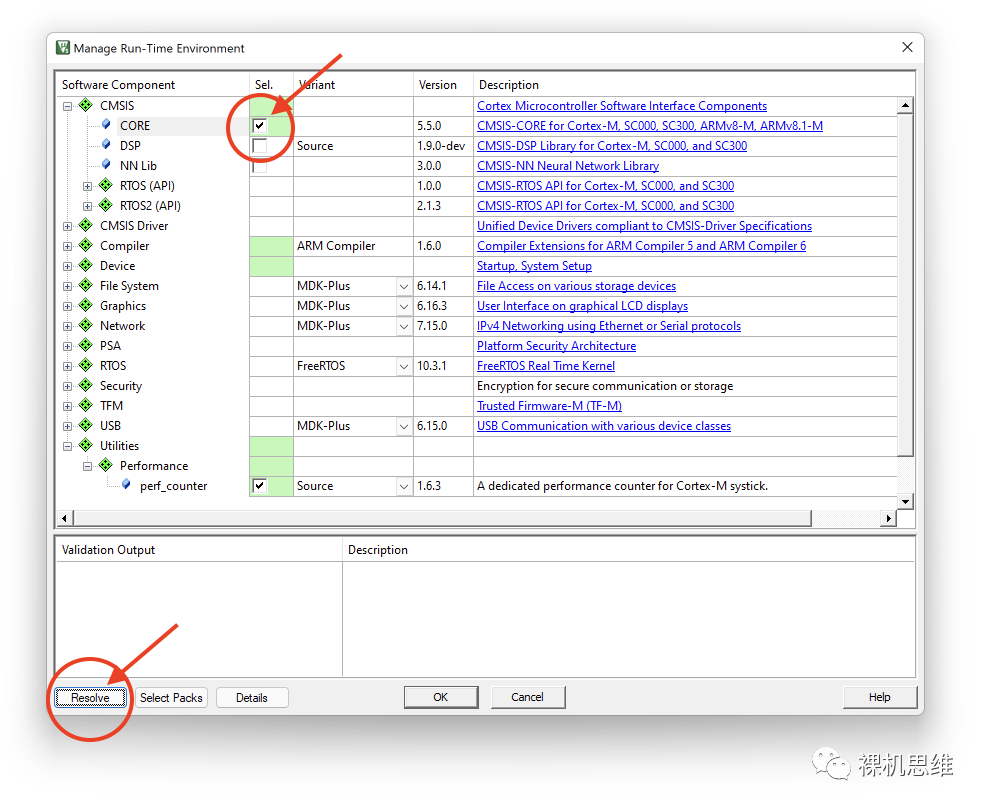Collapse the Performance tree node
This screenshot has width=985, height=808.
pos(87,466)
